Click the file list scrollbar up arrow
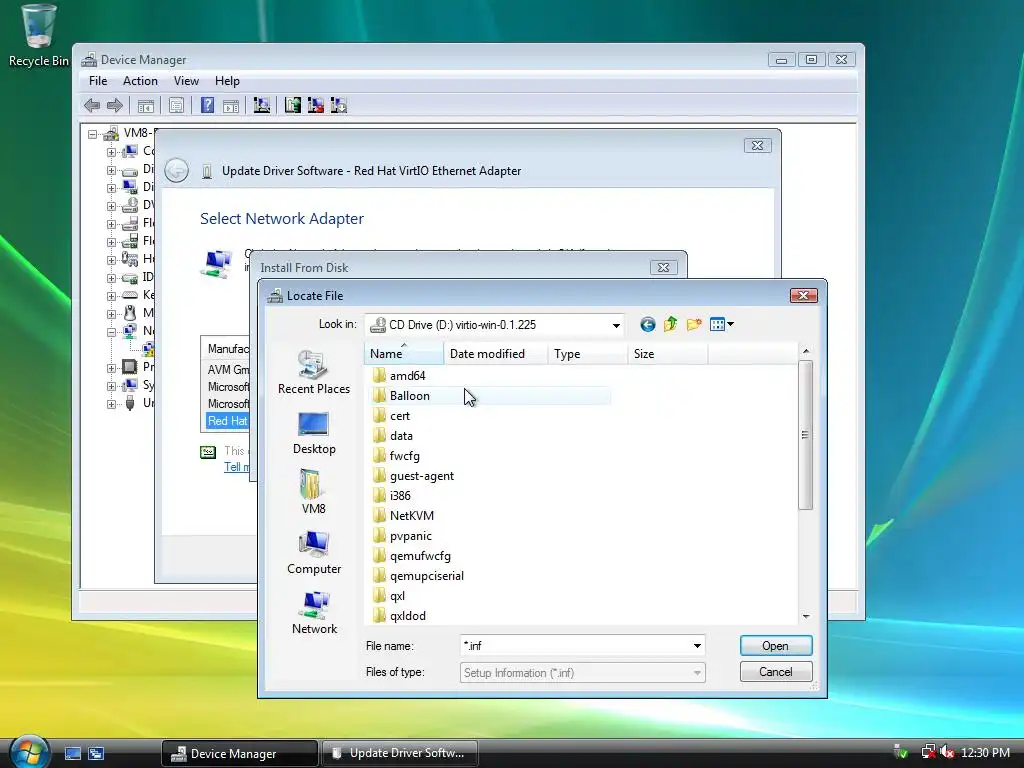The image size is (1024, 768). [x=805, y=351]
